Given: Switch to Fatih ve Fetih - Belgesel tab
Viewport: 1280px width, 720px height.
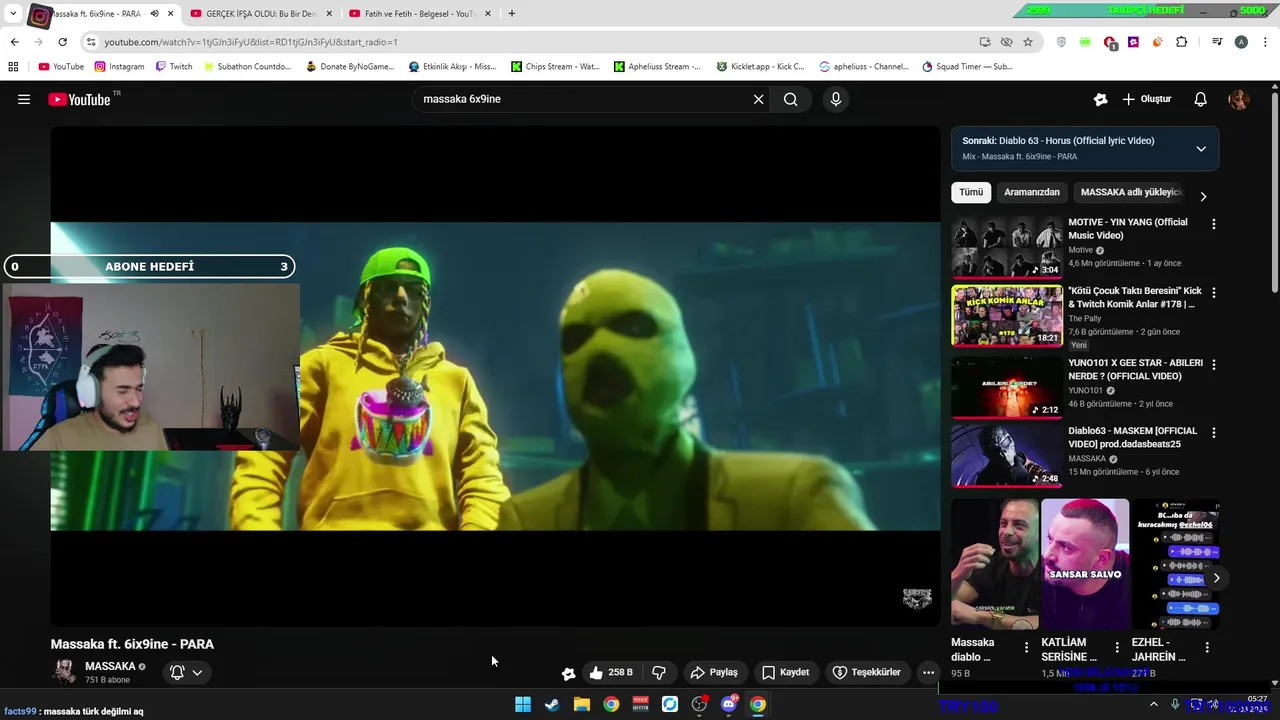Looking at the screenshot, I should (418, 14).
